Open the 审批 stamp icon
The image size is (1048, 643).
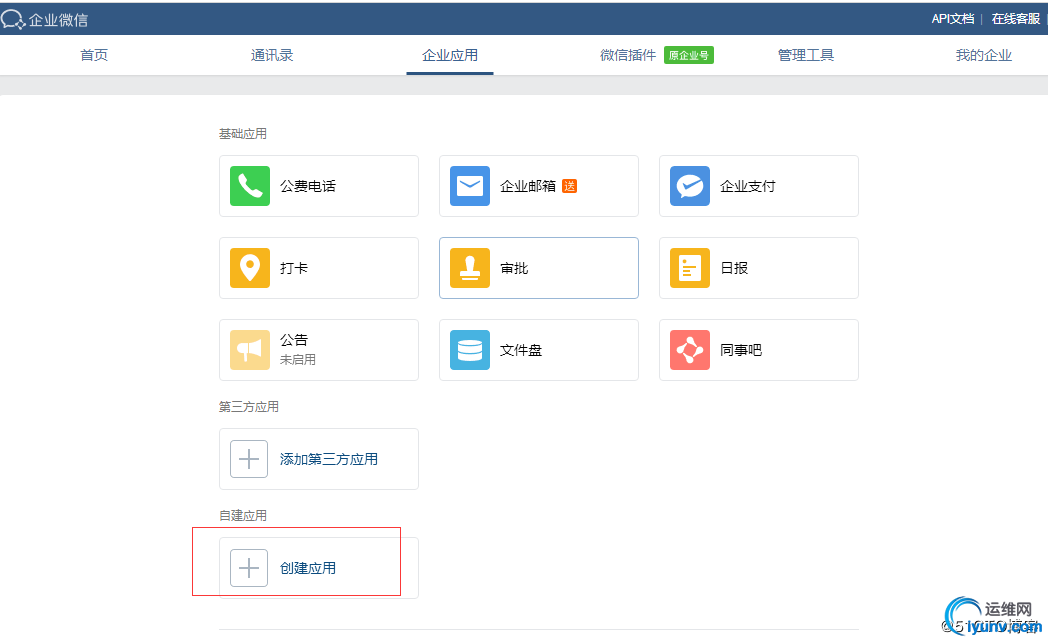tap(469, 268)
